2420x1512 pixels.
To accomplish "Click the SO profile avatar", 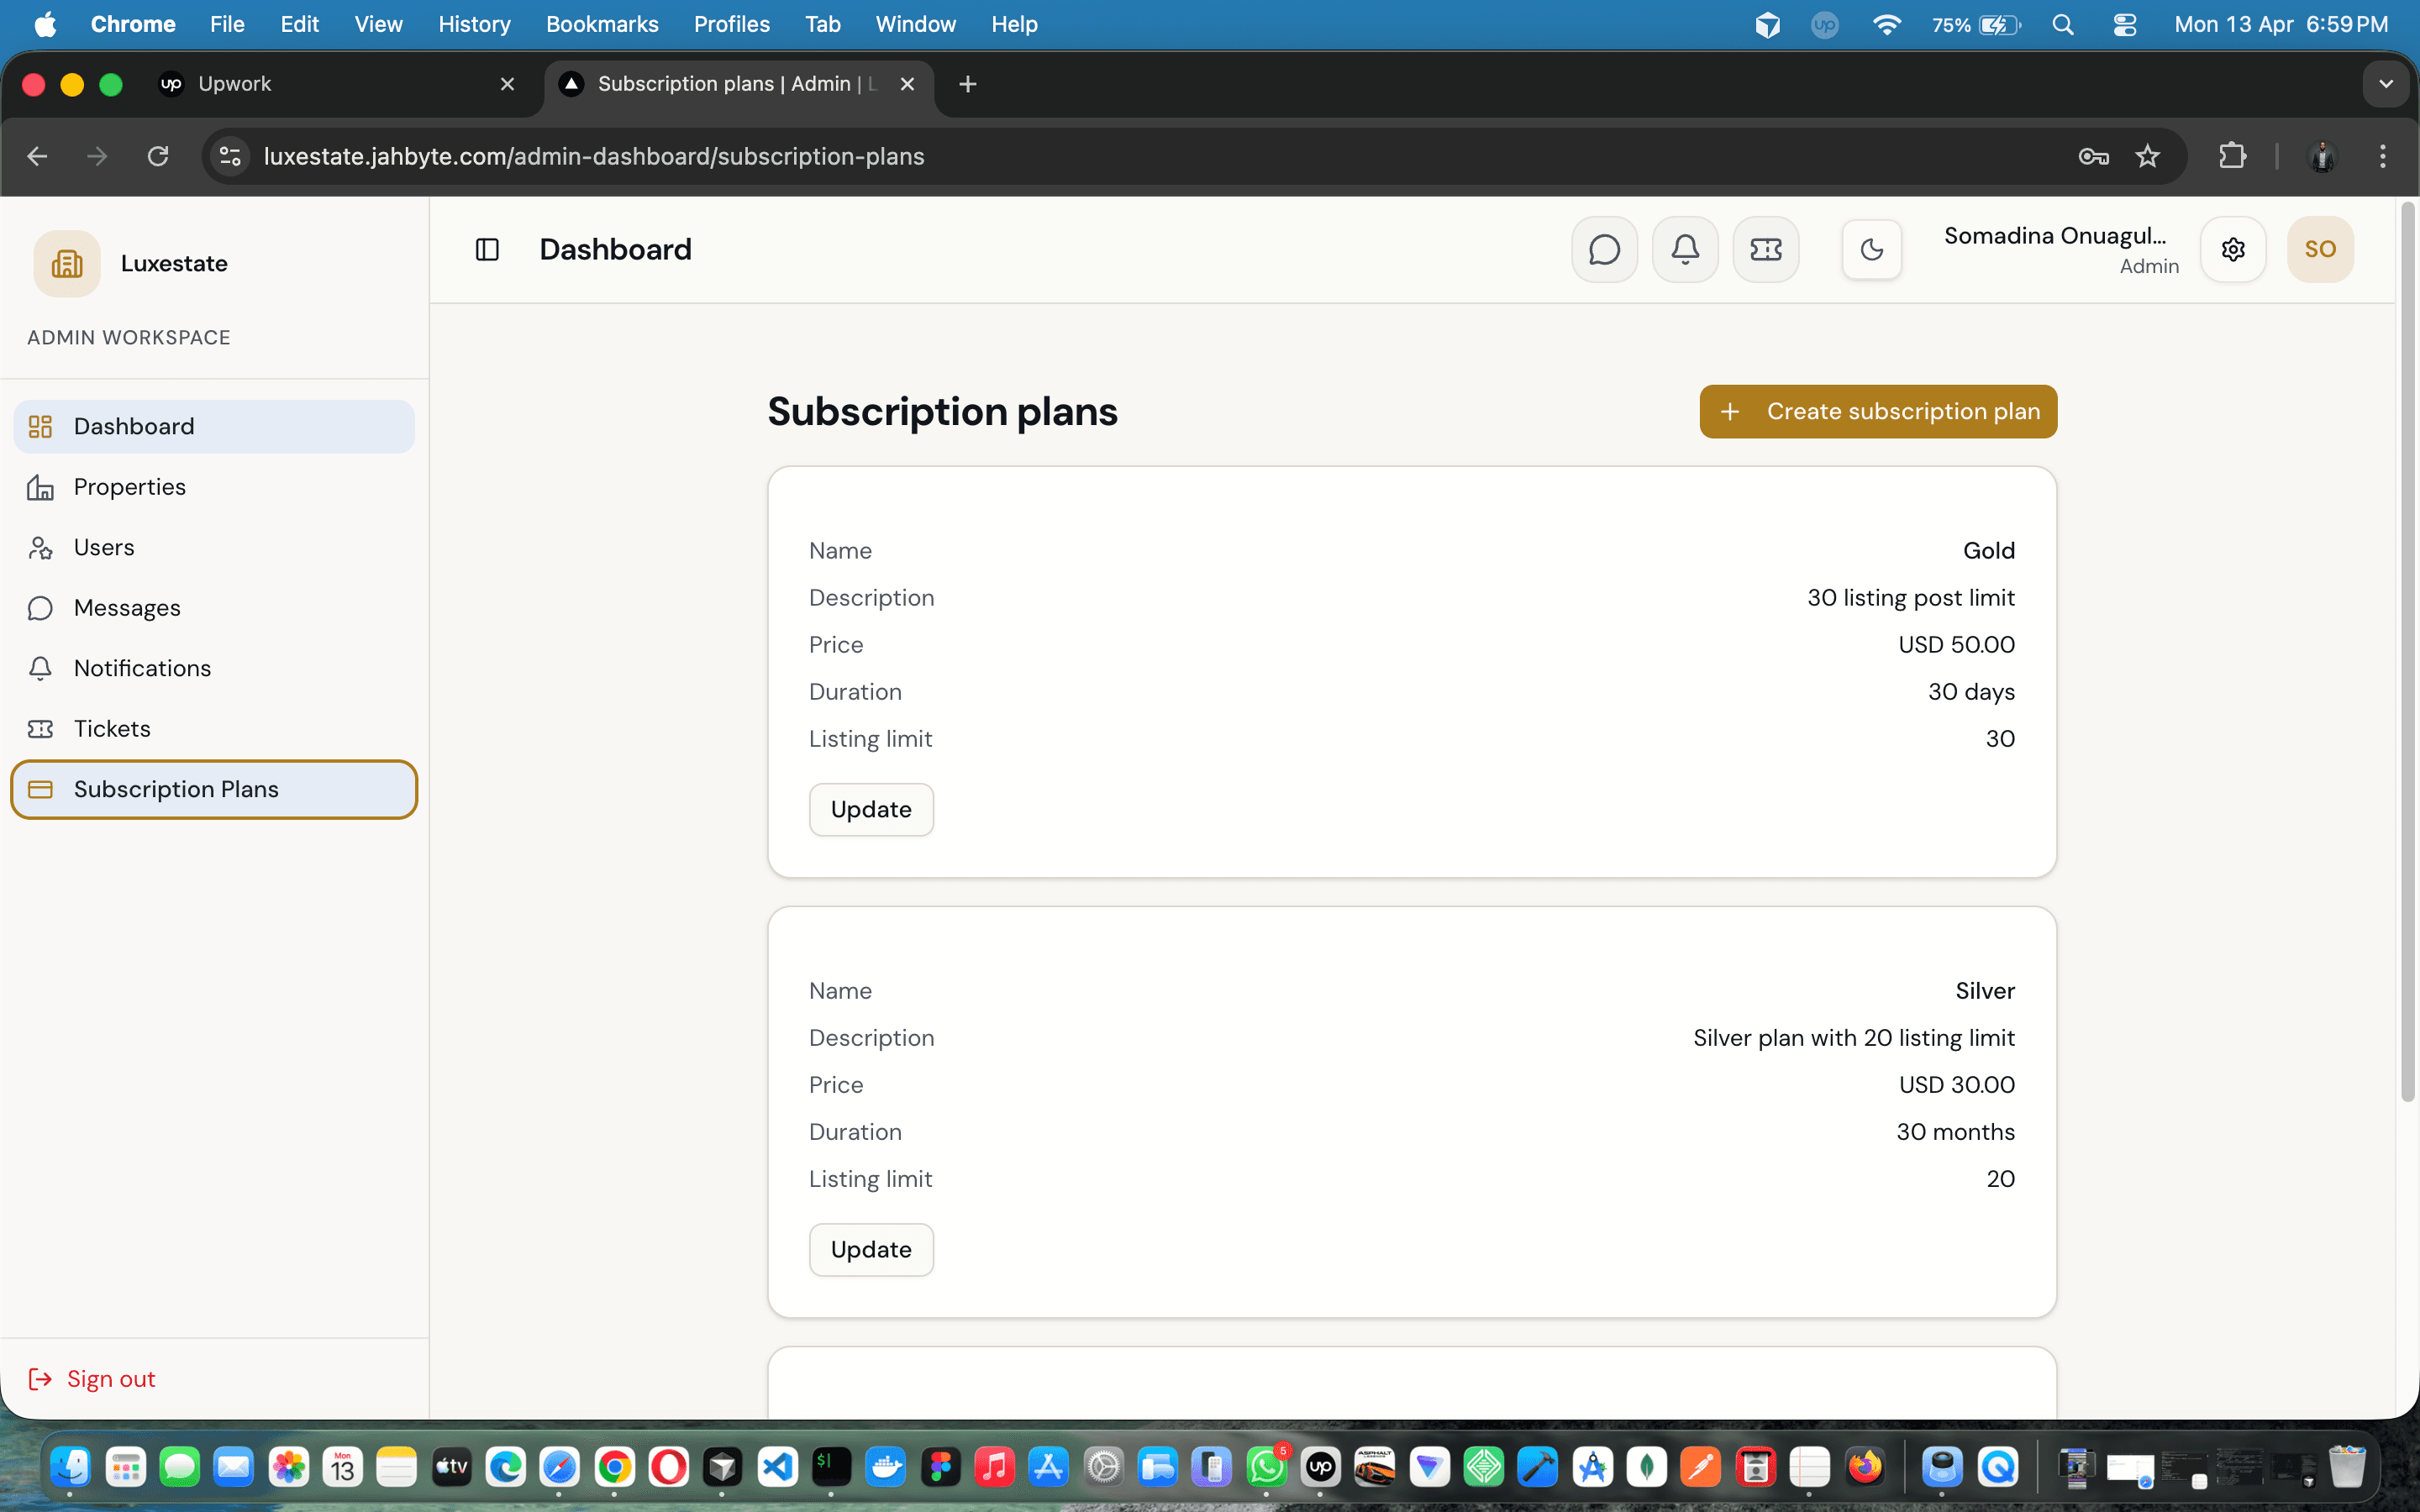I will click(2321, 249).
